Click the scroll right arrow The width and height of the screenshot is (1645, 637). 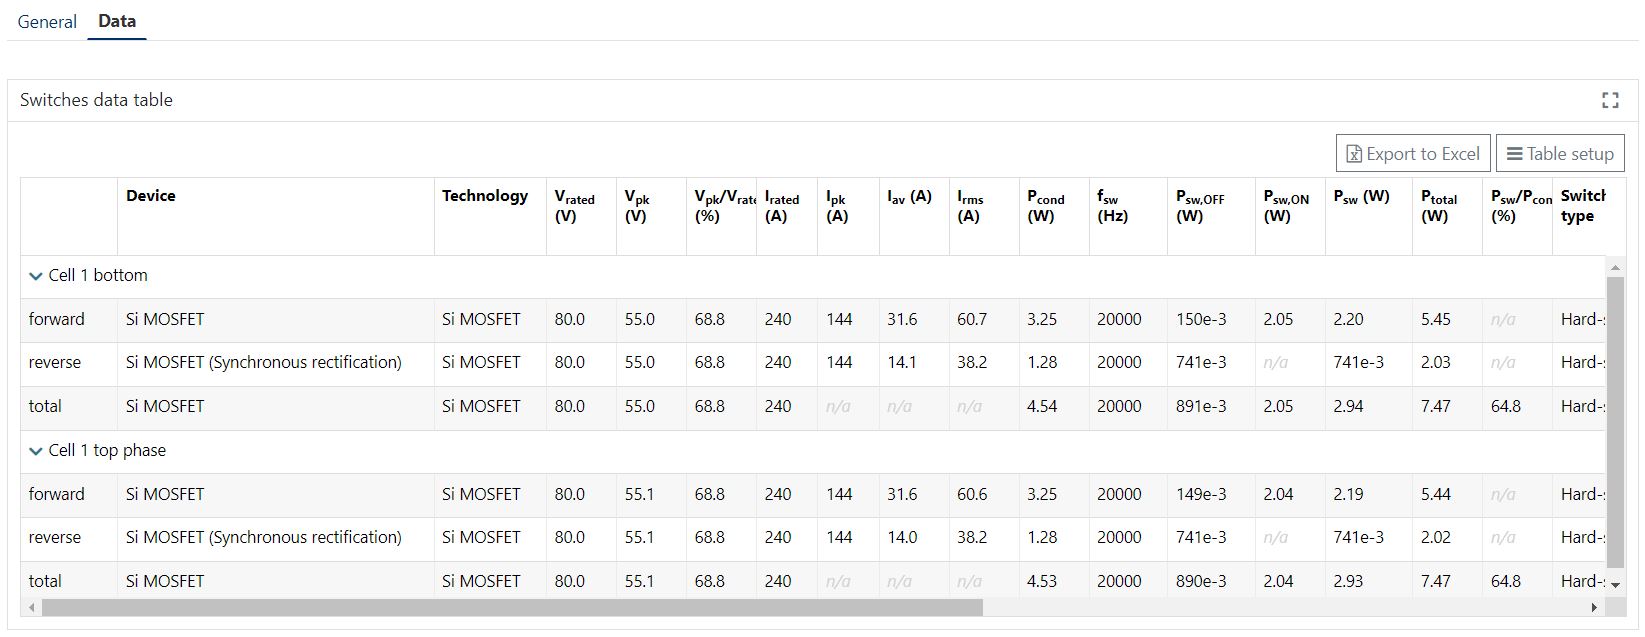[1594, 608]
